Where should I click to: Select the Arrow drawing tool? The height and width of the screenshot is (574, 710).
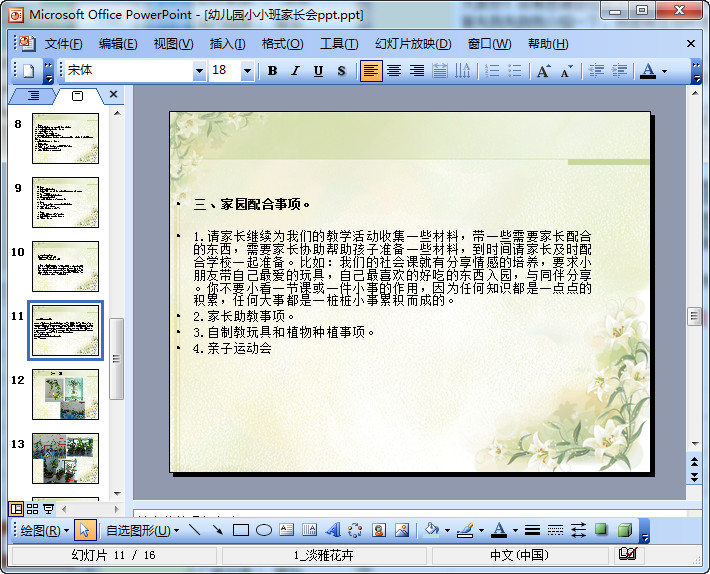(218, 530)
